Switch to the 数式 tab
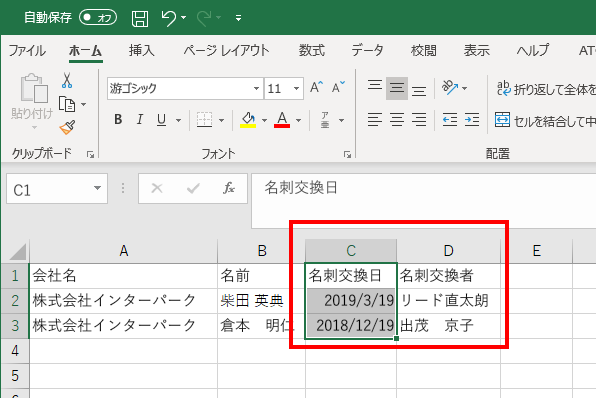This screenshot has height=398, width=596. 311,50
